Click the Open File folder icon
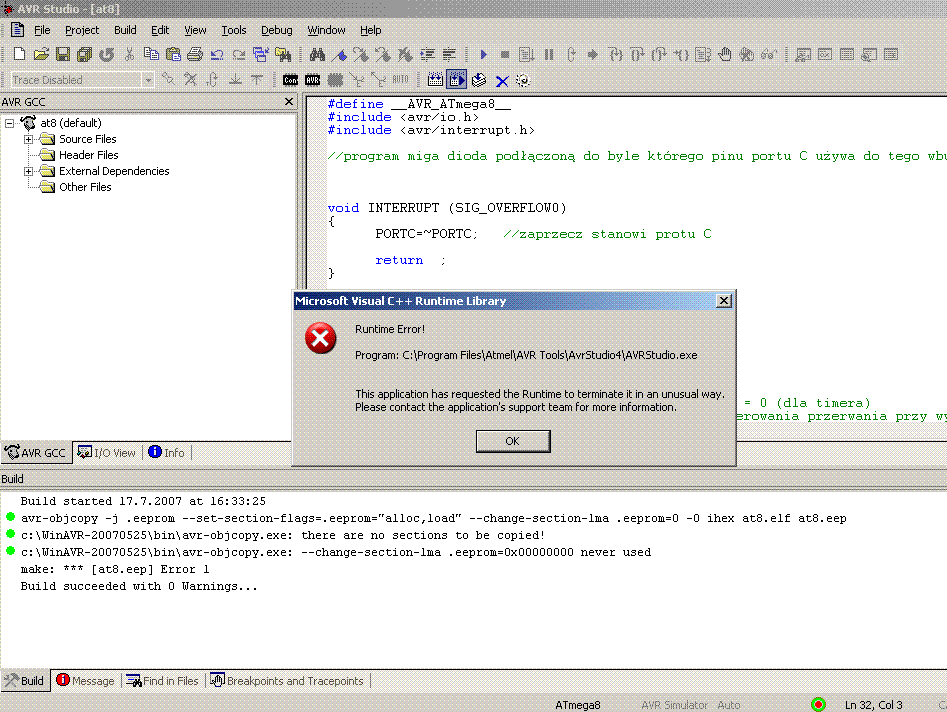Image resolution: width=947 pixels, height=712 pixels. 41,54
